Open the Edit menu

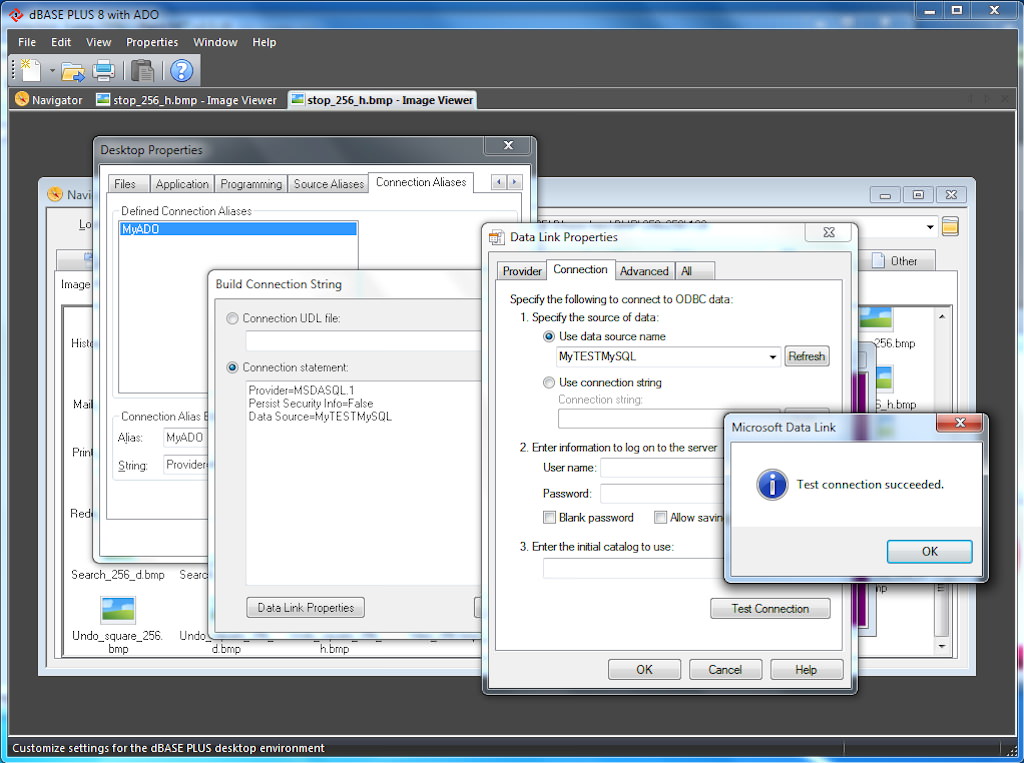pyautogui.click(x=61, y=42)
